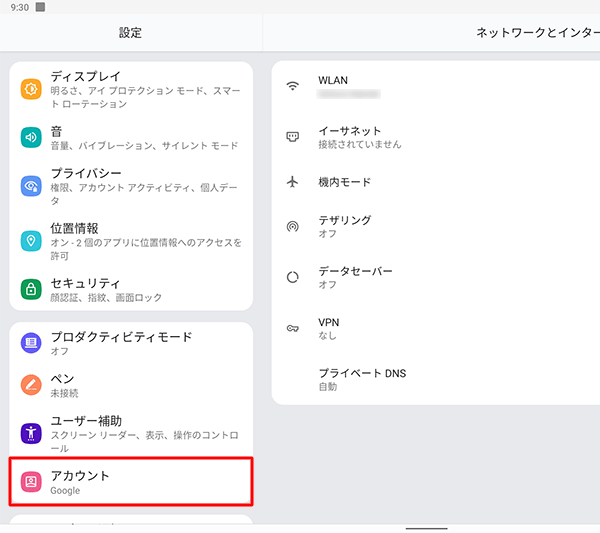Open ディスプレイ settings
600x533 pixels.
[x=131, y=89]
